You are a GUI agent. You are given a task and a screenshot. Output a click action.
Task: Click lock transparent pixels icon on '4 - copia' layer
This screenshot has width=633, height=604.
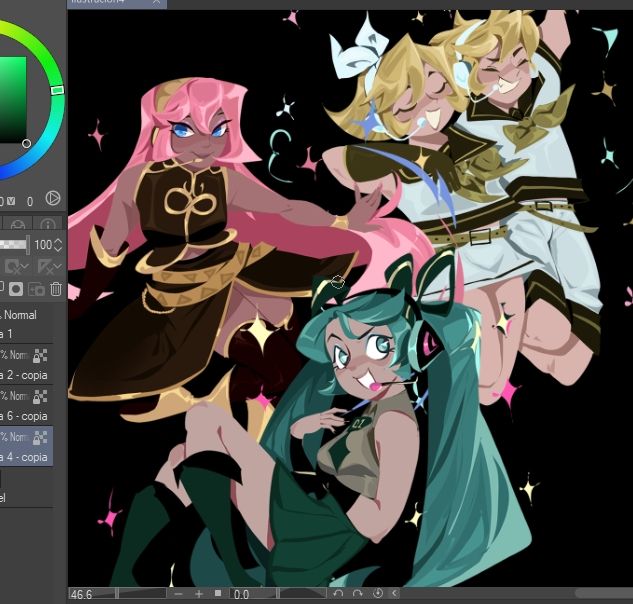point(40,437)
